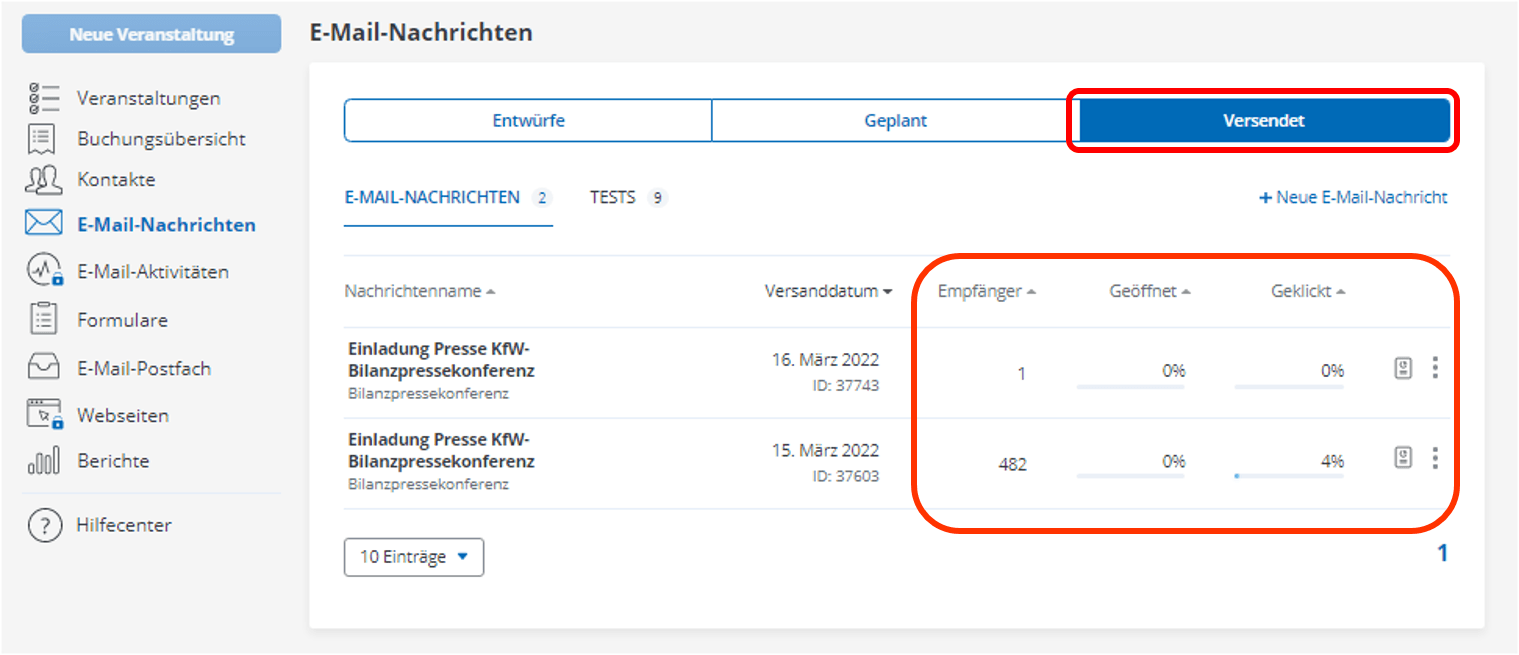
Task: Click recipient count 482
Action: (x=1012, y=464)
